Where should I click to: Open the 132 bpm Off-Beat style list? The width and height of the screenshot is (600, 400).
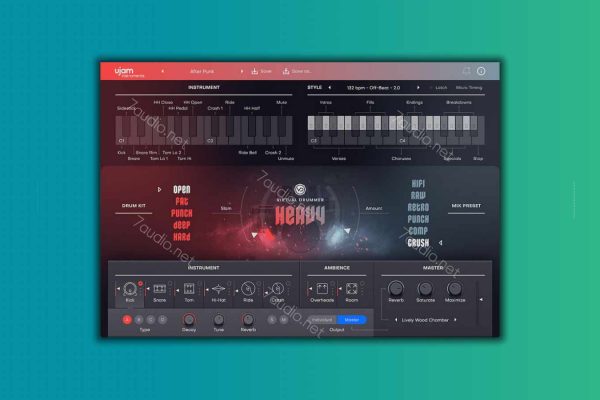pyautogui.click(x=373, y=88)
